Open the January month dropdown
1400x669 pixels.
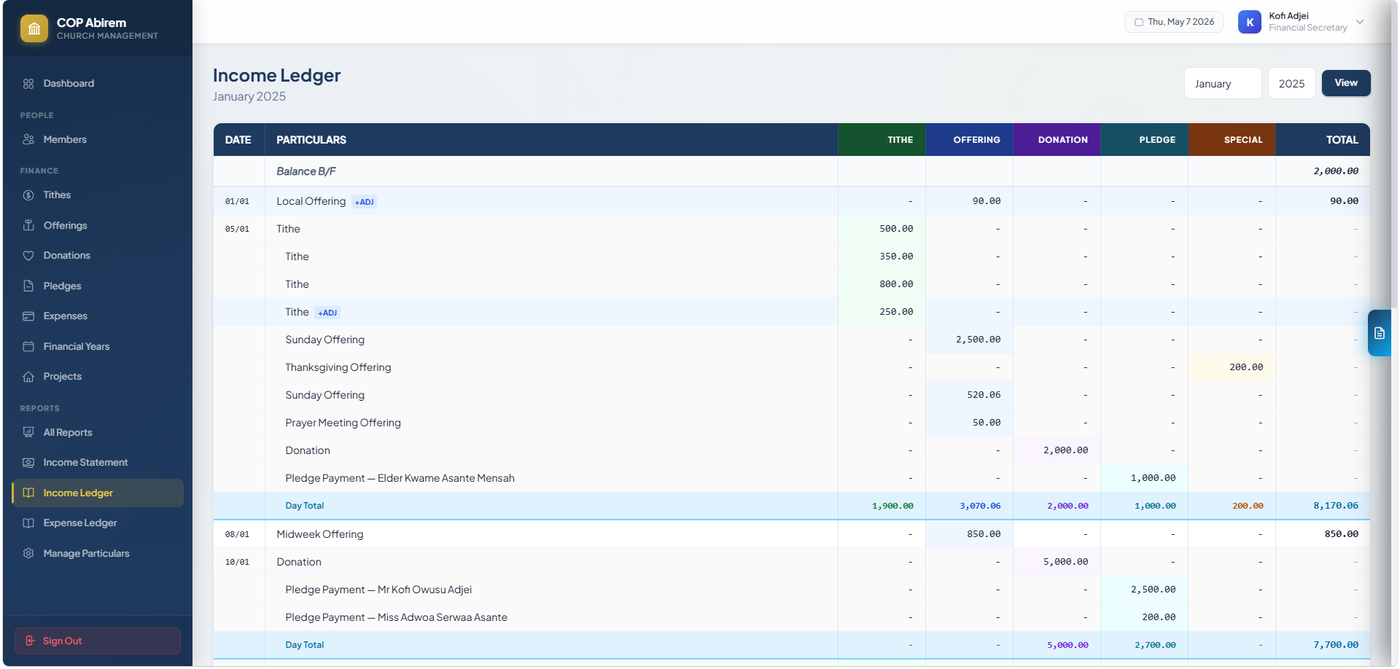pos(1223,83)
